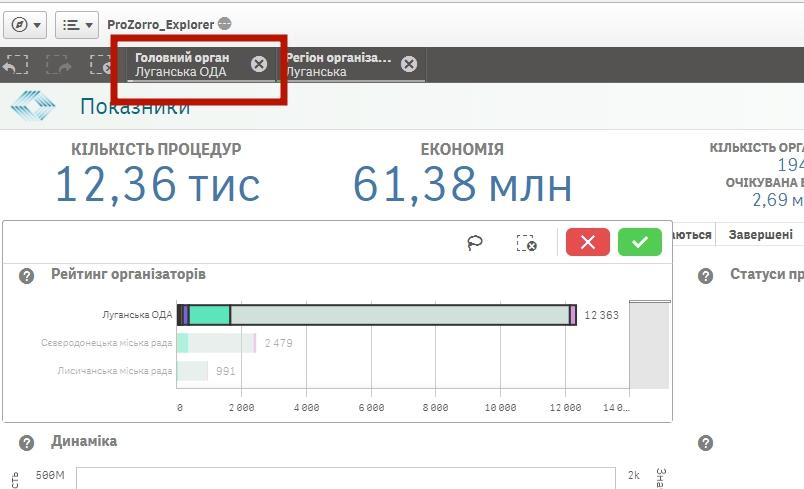804x489 pixels.
Task: Click the clear chart selection icon
Action: 527,243
